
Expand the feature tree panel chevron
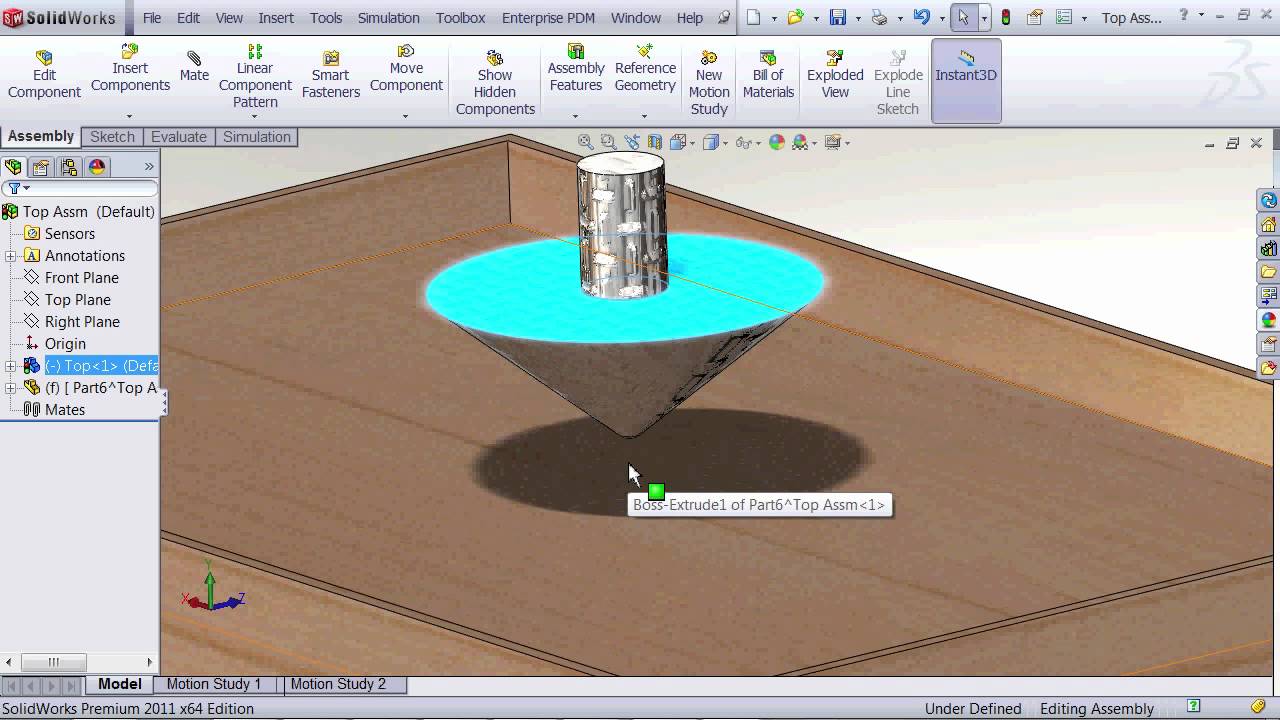pos(149,167)
